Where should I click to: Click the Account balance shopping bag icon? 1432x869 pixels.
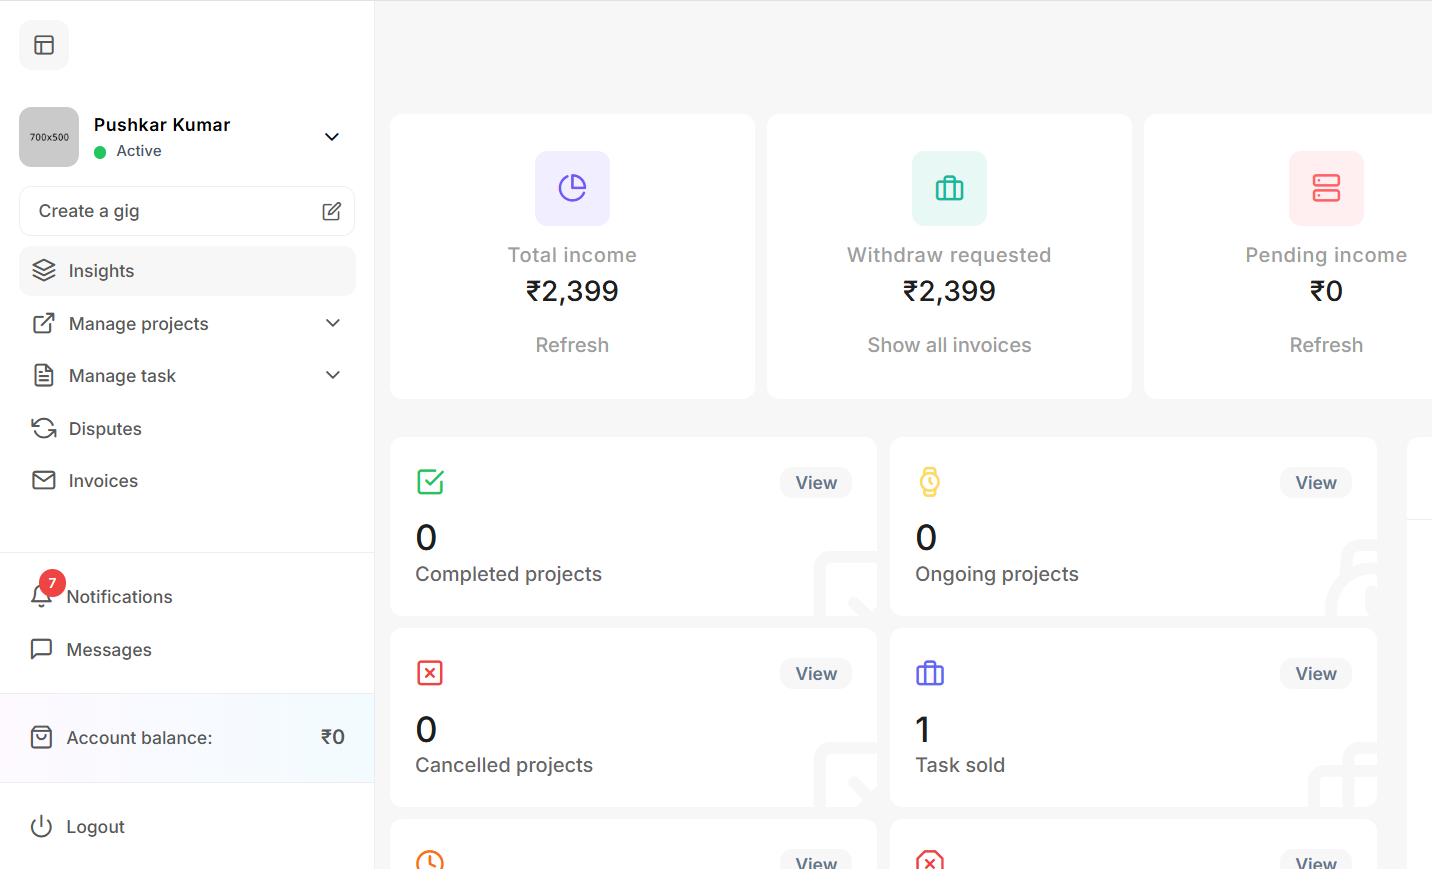click(x=41, y=738)
